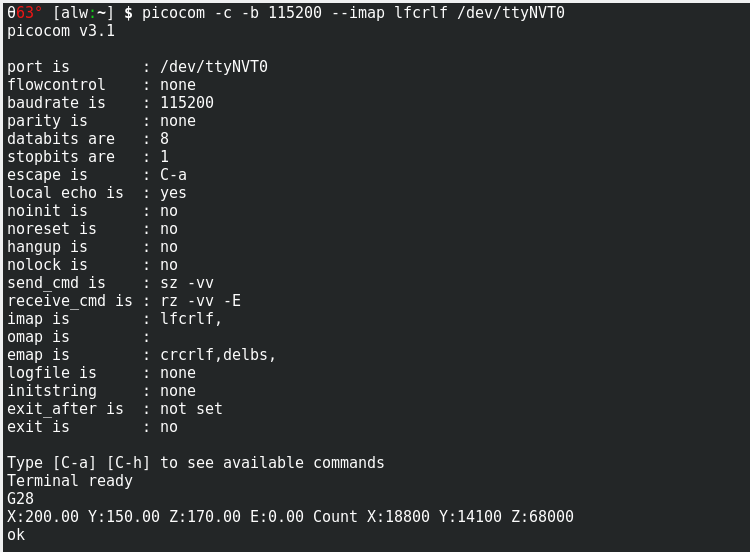This screenshot has height=552, width=750.
Task: Click the picocom v3.1 version line
Action: click(x=61, y=31)
